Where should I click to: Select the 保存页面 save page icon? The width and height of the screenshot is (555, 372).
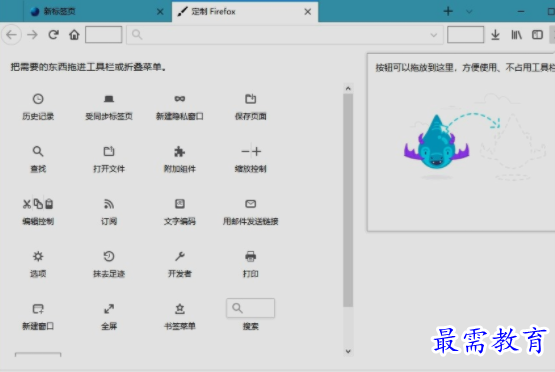point(250,99)
